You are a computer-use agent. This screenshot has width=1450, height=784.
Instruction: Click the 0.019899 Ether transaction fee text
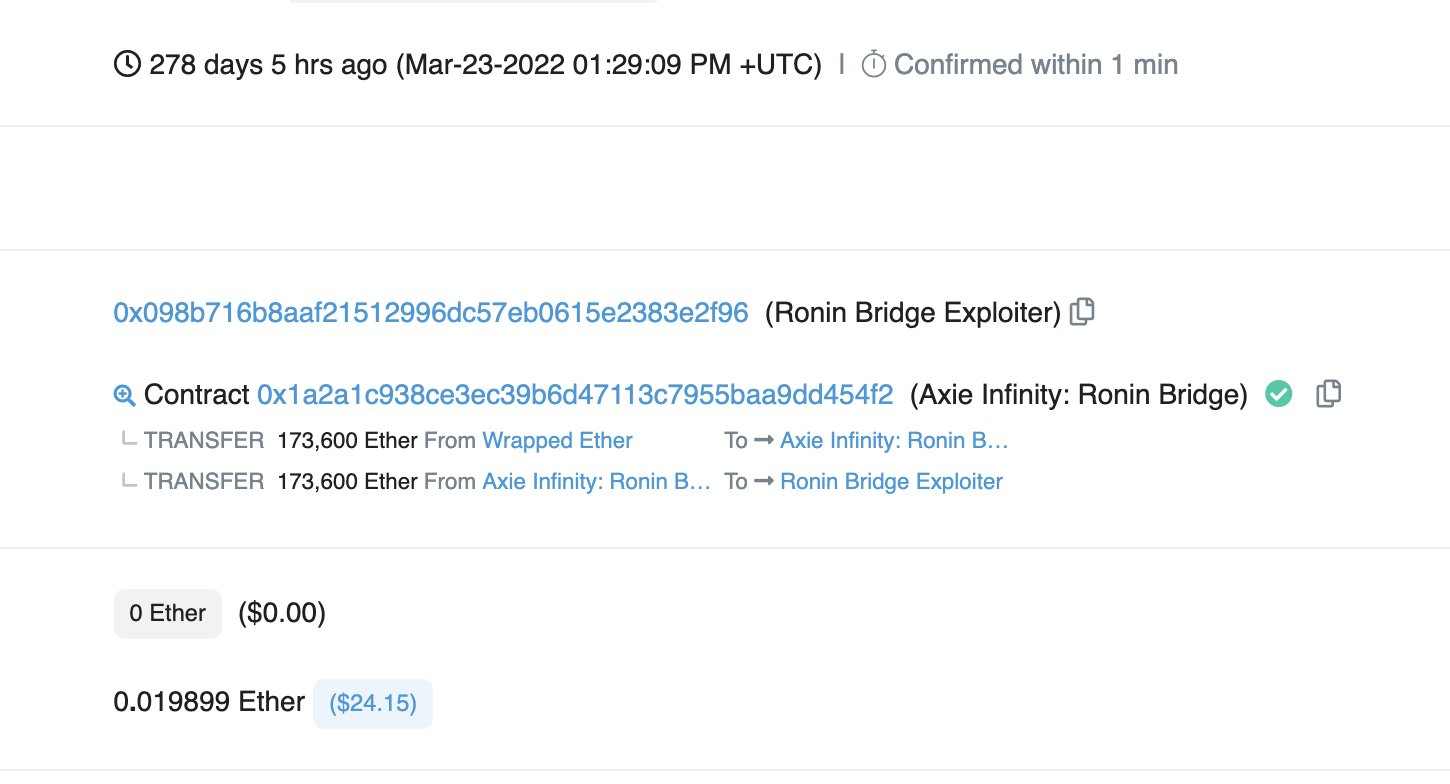[x=209, y=702]
